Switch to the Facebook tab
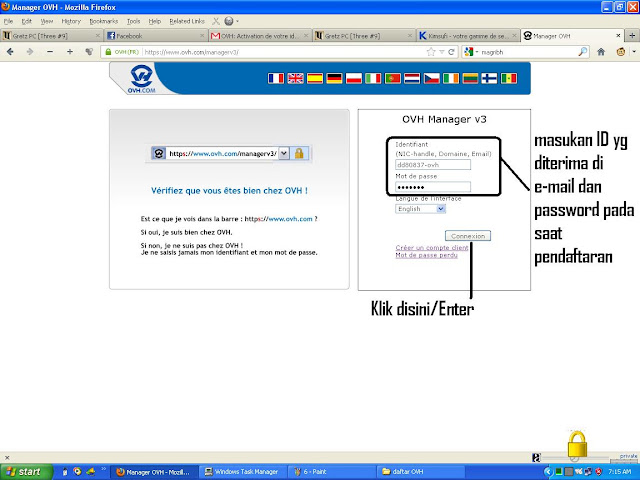Screen dimensions: 640x480 click(x=156, y=36)
